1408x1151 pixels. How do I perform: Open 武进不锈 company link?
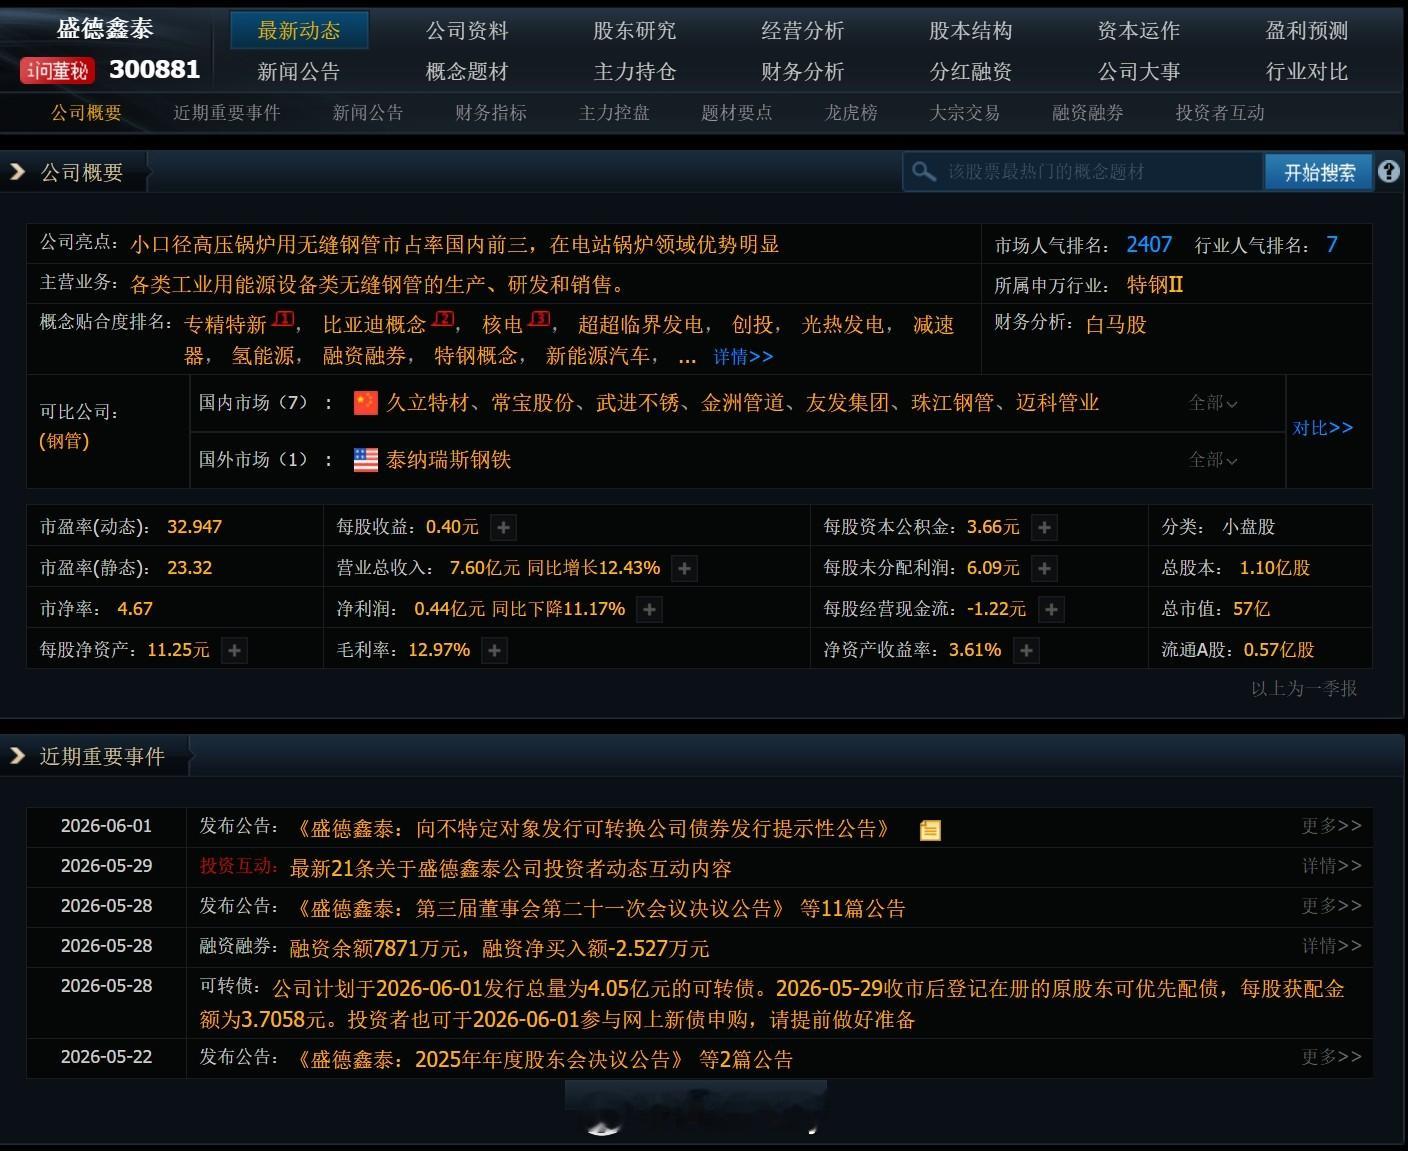(638, 402)
